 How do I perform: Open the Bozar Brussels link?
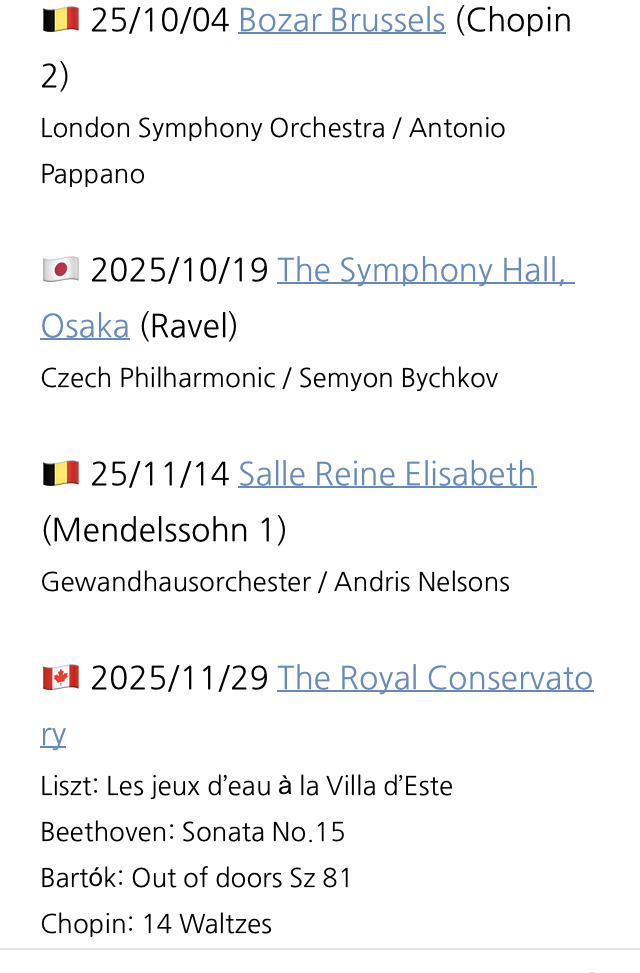(341, 20)
